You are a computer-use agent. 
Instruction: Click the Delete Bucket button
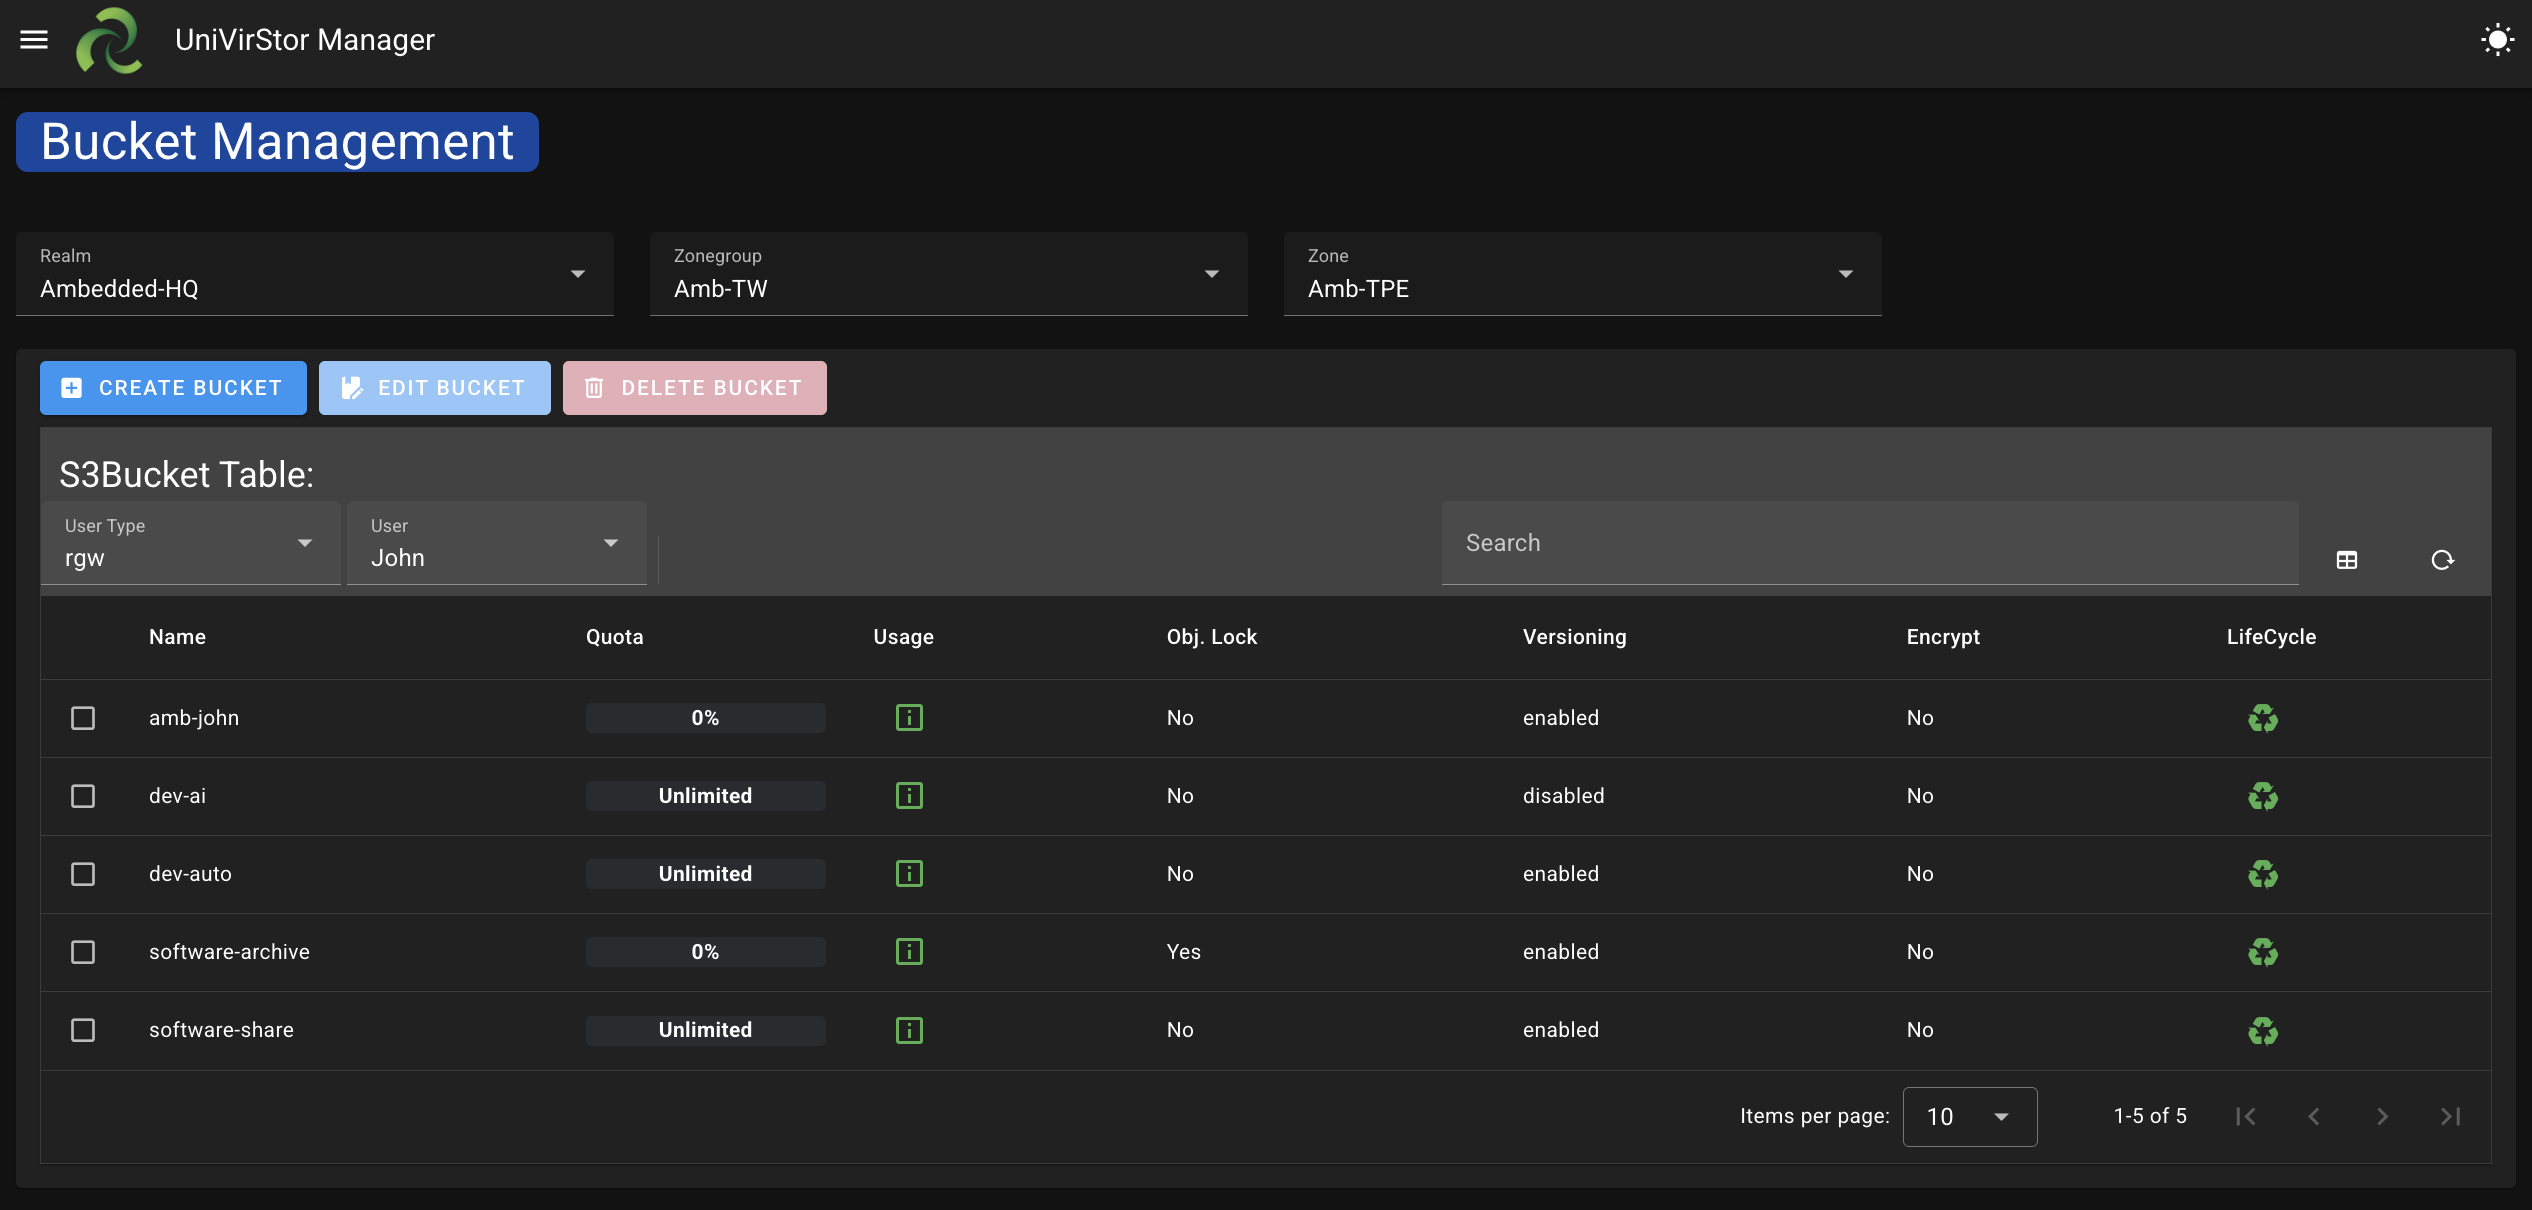(695, 388)
